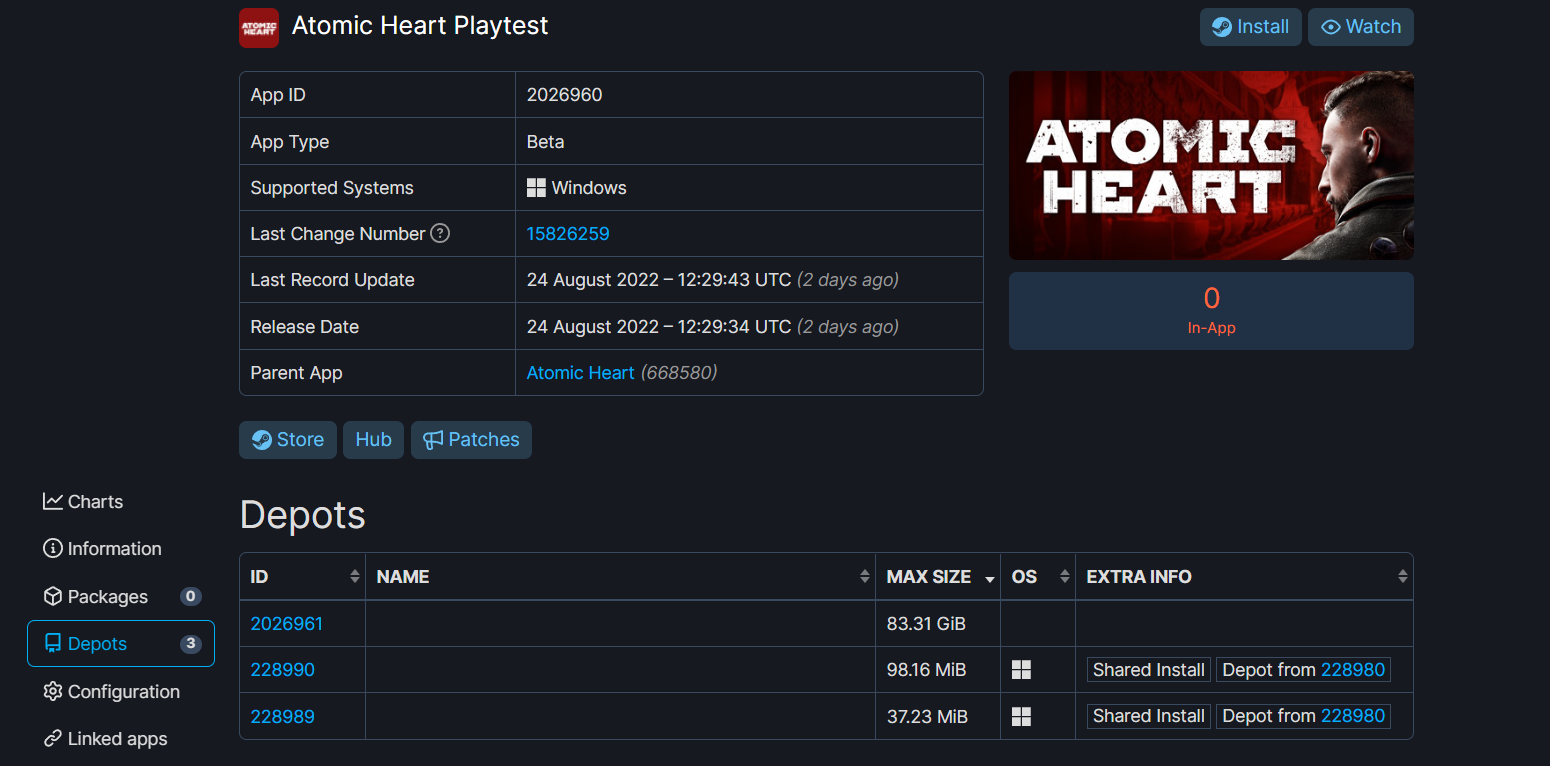Image resolution: width=1550 pixels, height=766 pixels.
Task: Click Shared Install tag in row 228990
Action: (1149, 670)
